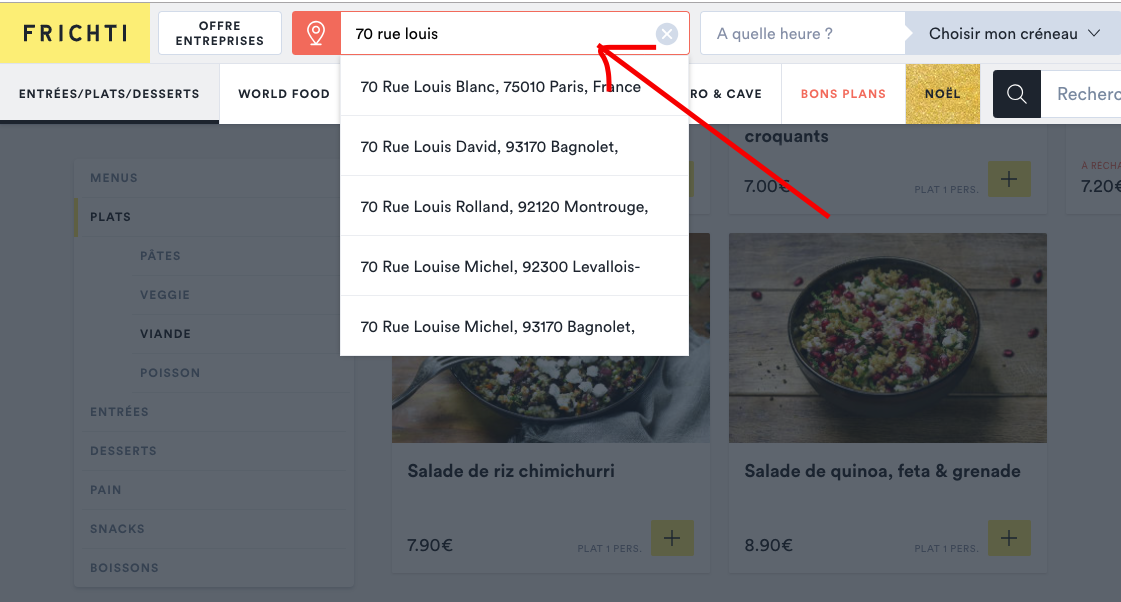Select Viande in the sidebar menu

(x=165, y=334)
